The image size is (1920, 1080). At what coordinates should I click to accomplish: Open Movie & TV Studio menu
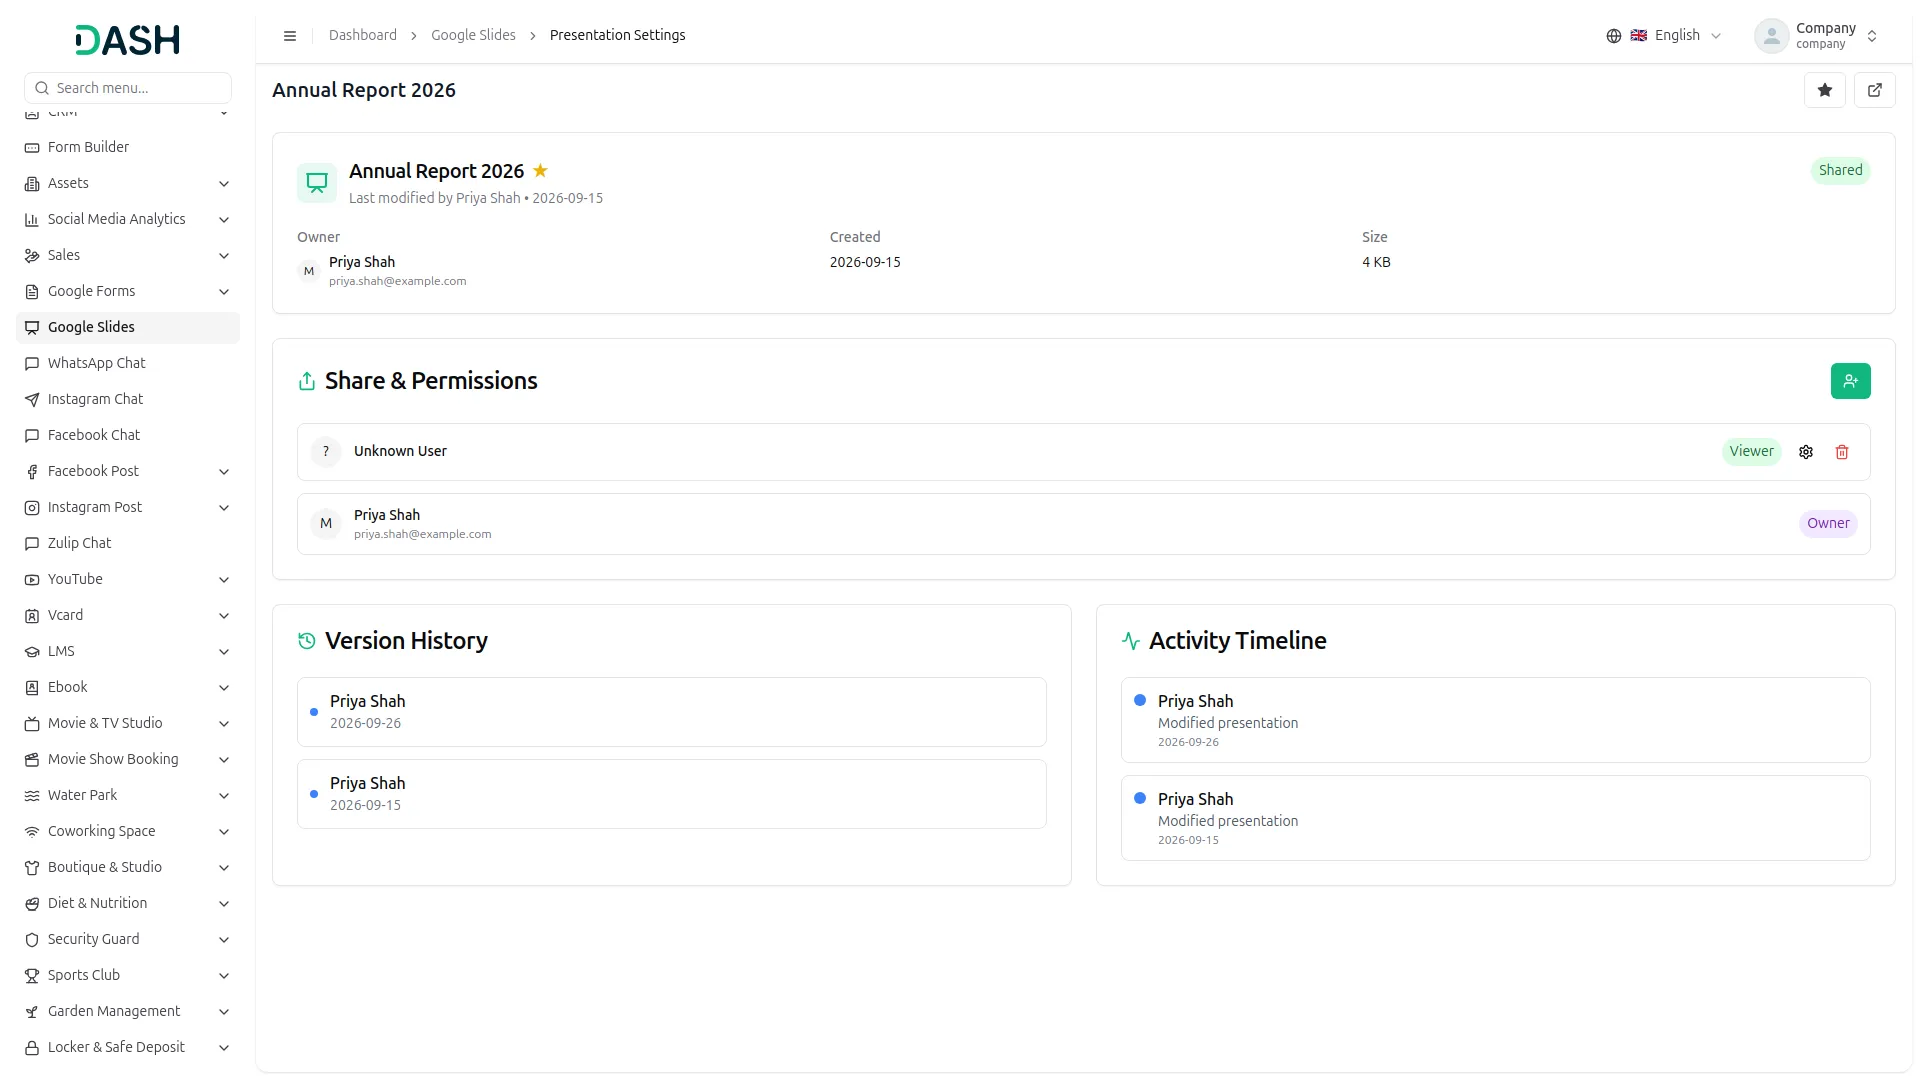(x=128, y=723)
